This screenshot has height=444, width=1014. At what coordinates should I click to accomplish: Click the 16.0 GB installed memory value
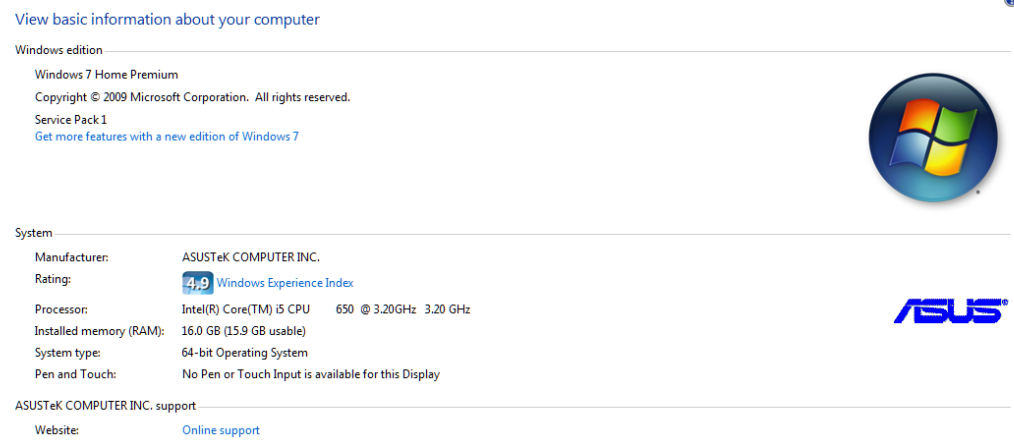tap(243, 331)
